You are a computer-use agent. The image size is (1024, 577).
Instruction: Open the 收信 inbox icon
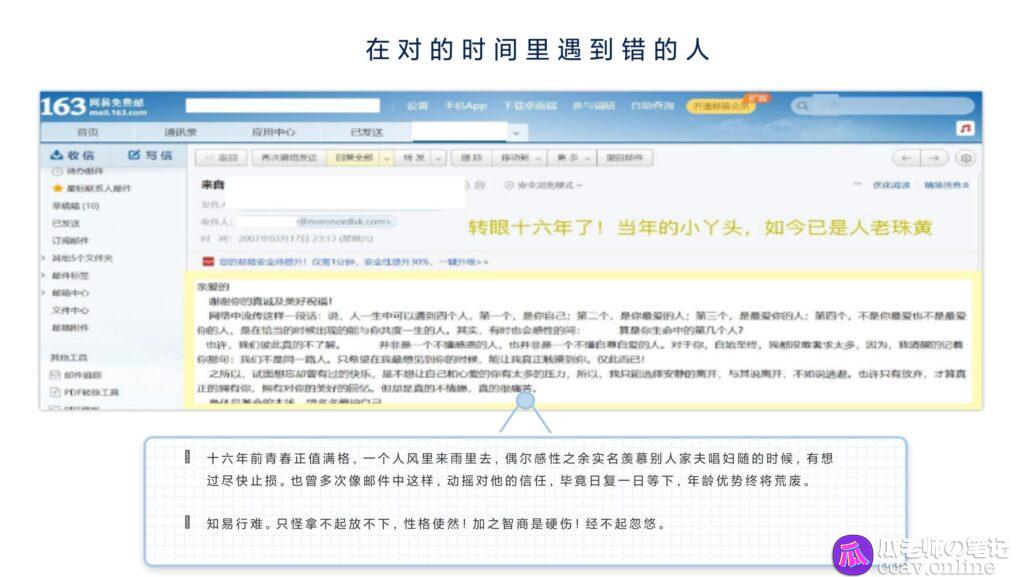[x=57, y=155]
